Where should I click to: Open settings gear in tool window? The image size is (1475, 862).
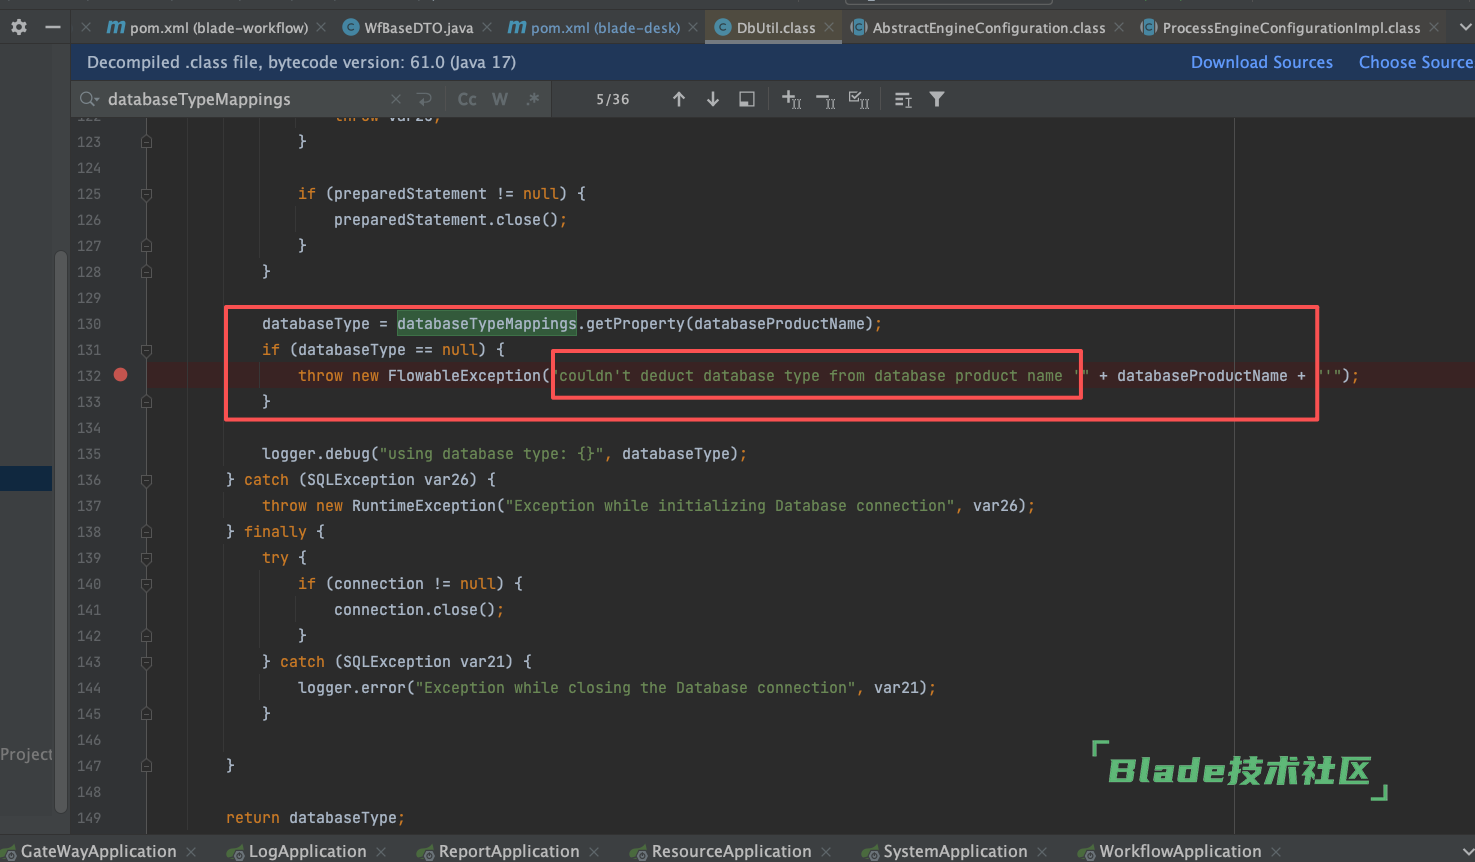point(19,27)
